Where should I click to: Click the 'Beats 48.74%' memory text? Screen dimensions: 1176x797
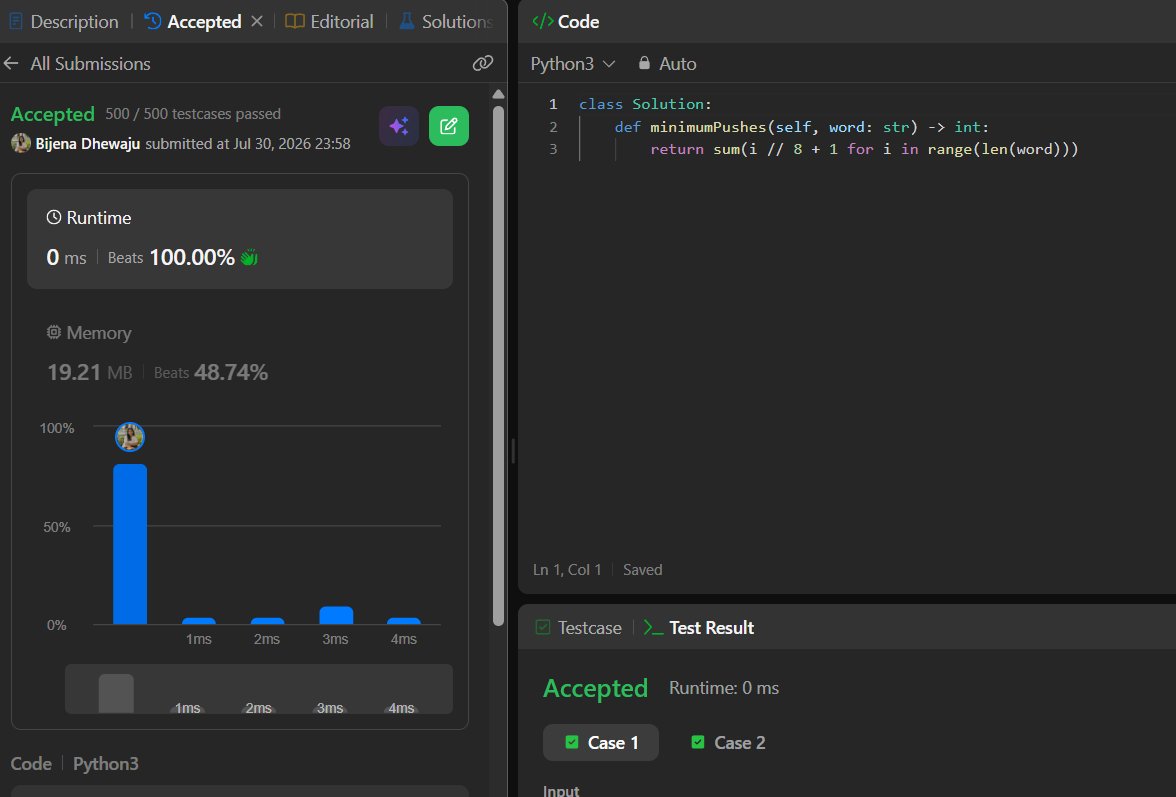211,372
